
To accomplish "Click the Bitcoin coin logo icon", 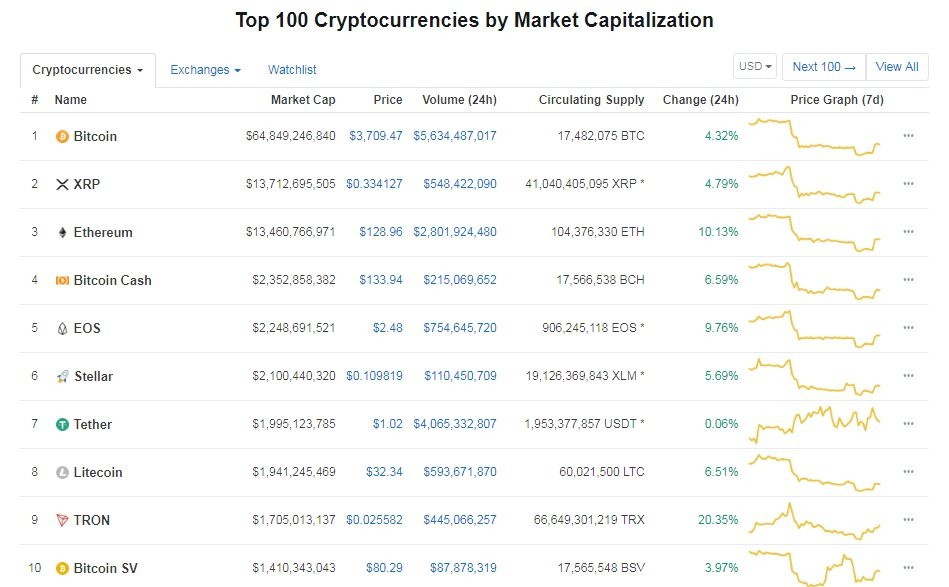I will pos(62,136).
